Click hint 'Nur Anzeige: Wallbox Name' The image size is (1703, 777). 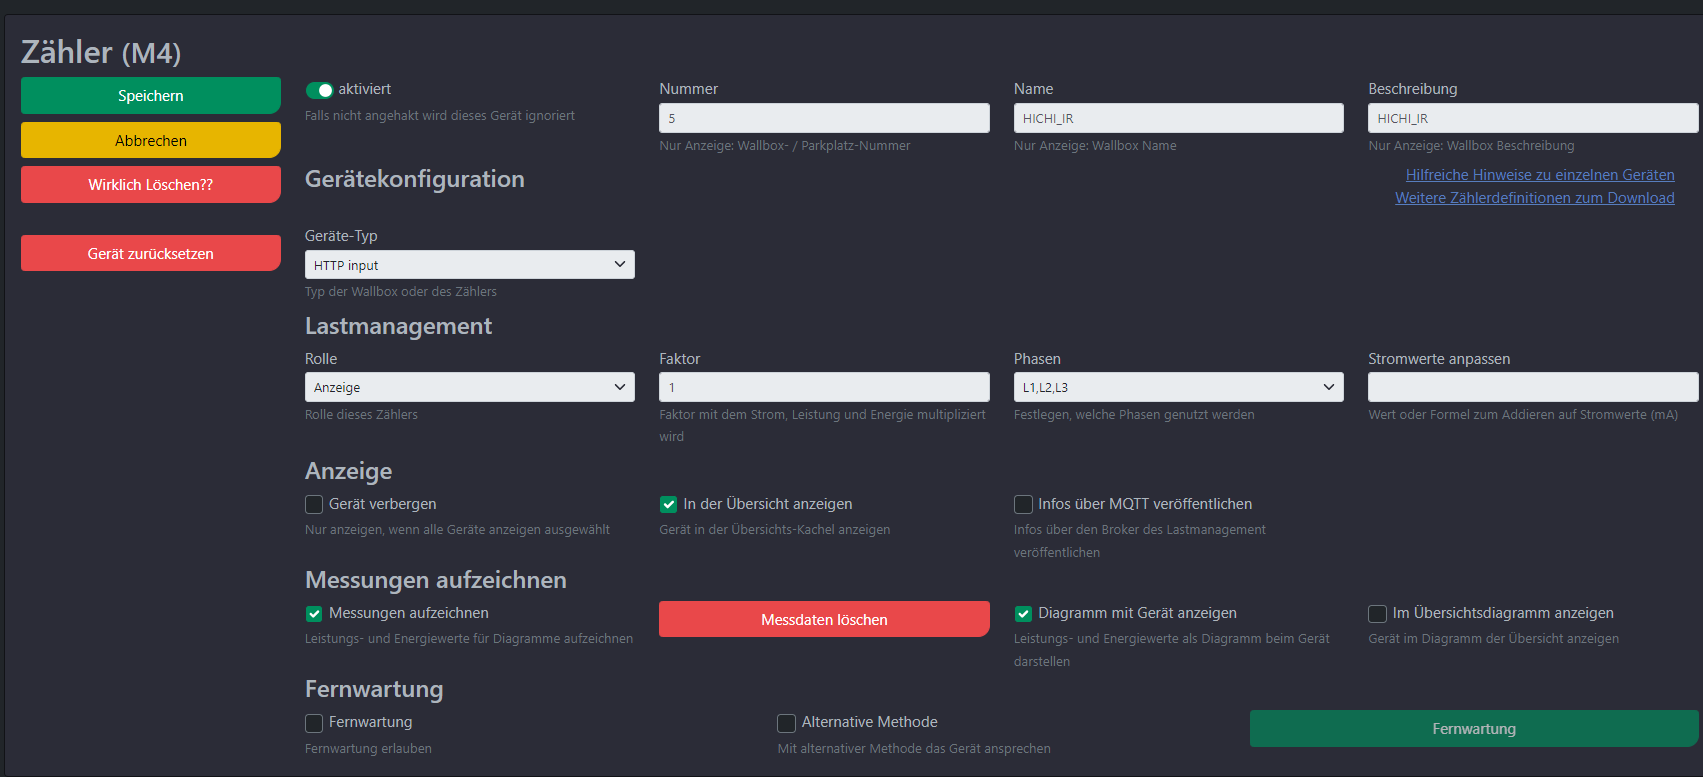1095,146
